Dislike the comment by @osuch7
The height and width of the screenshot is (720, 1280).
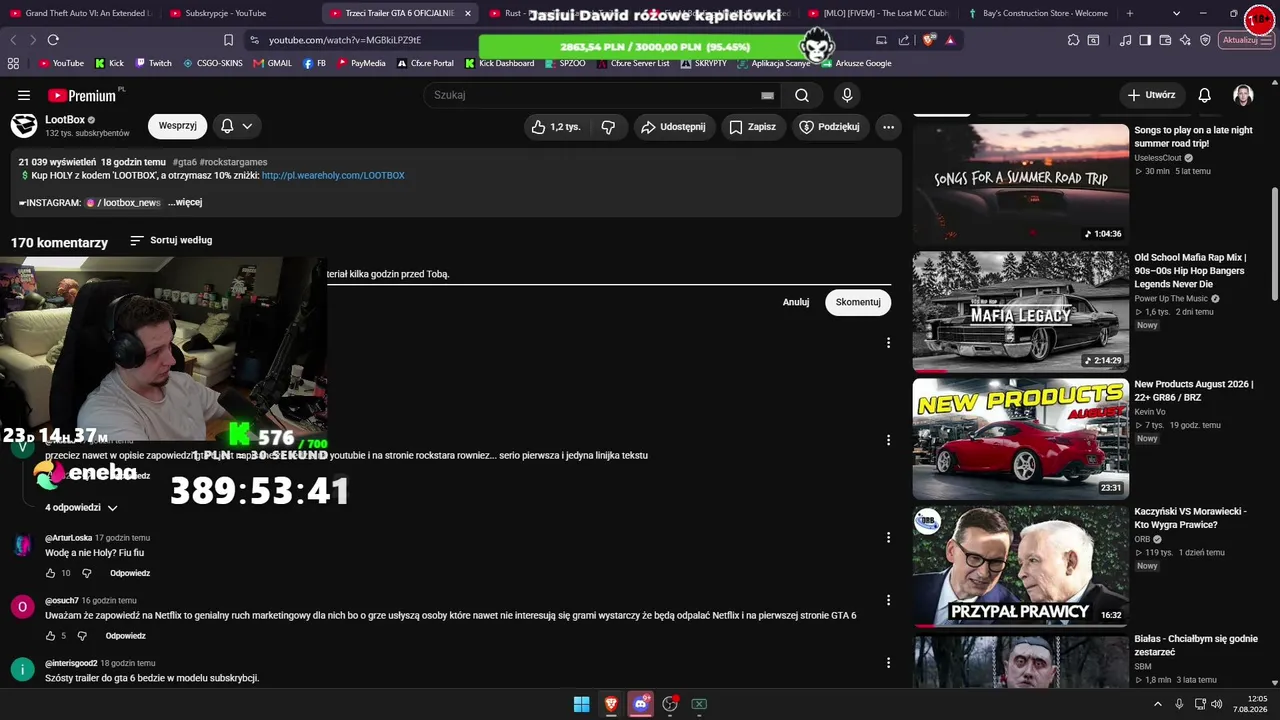(x=82, y=636)
